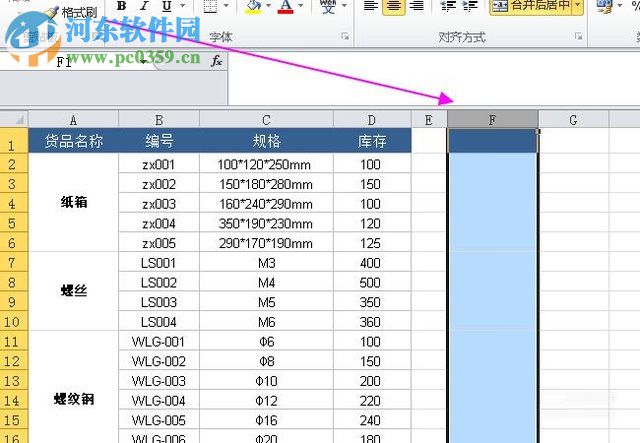The image size is (640, 443).
Task: Select column D header
Action: coord(372,120)
